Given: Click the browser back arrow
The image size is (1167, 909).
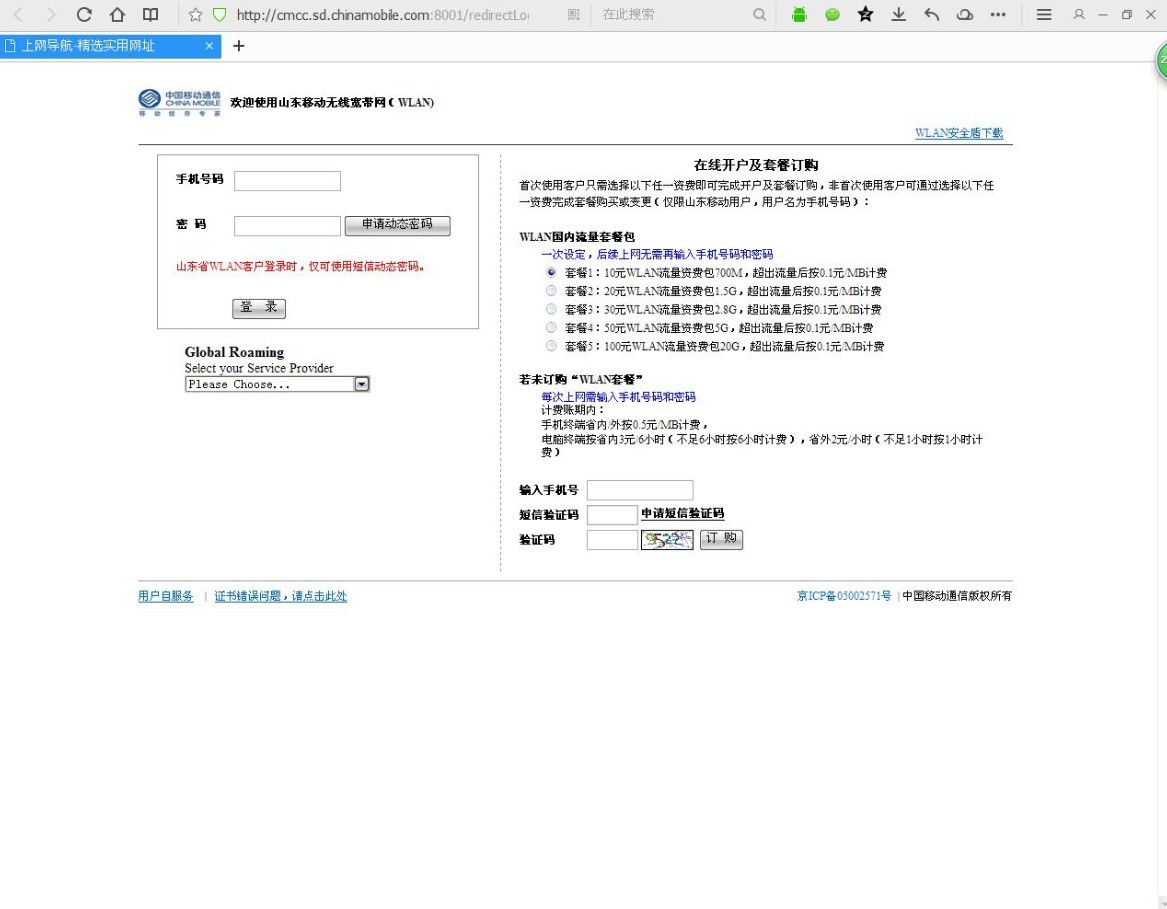Looking at the screenshot, I should tap(19, 15).
